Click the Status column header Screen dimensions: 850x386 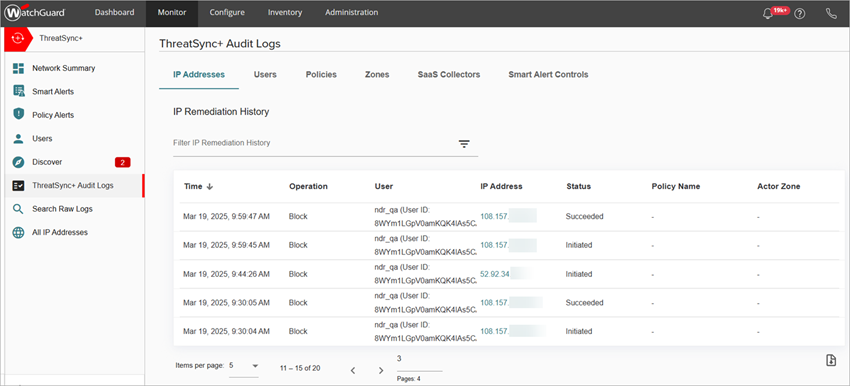click(x=578, y=186)
